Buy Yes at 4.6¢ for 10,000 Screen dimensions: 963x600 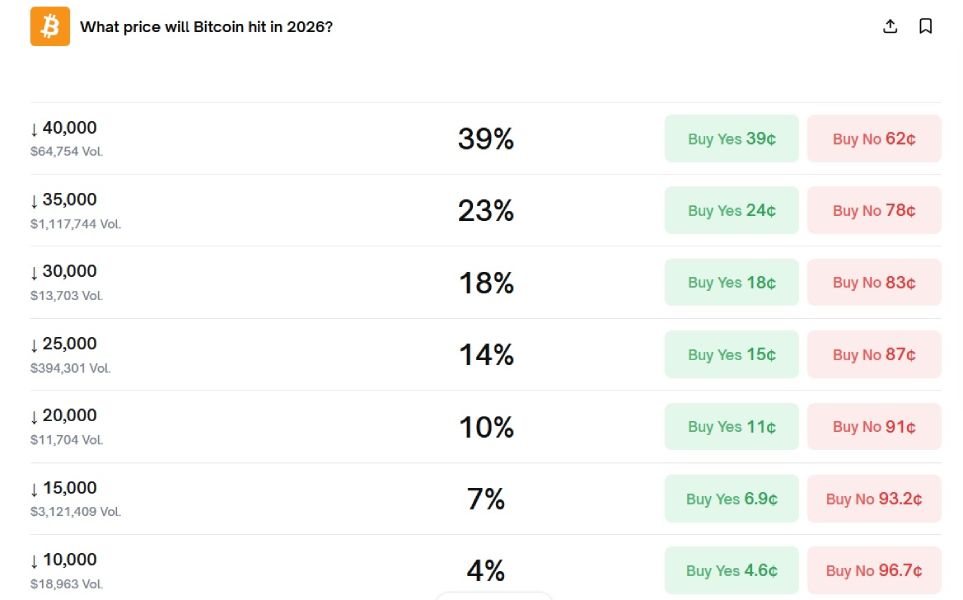click(731, 570)
